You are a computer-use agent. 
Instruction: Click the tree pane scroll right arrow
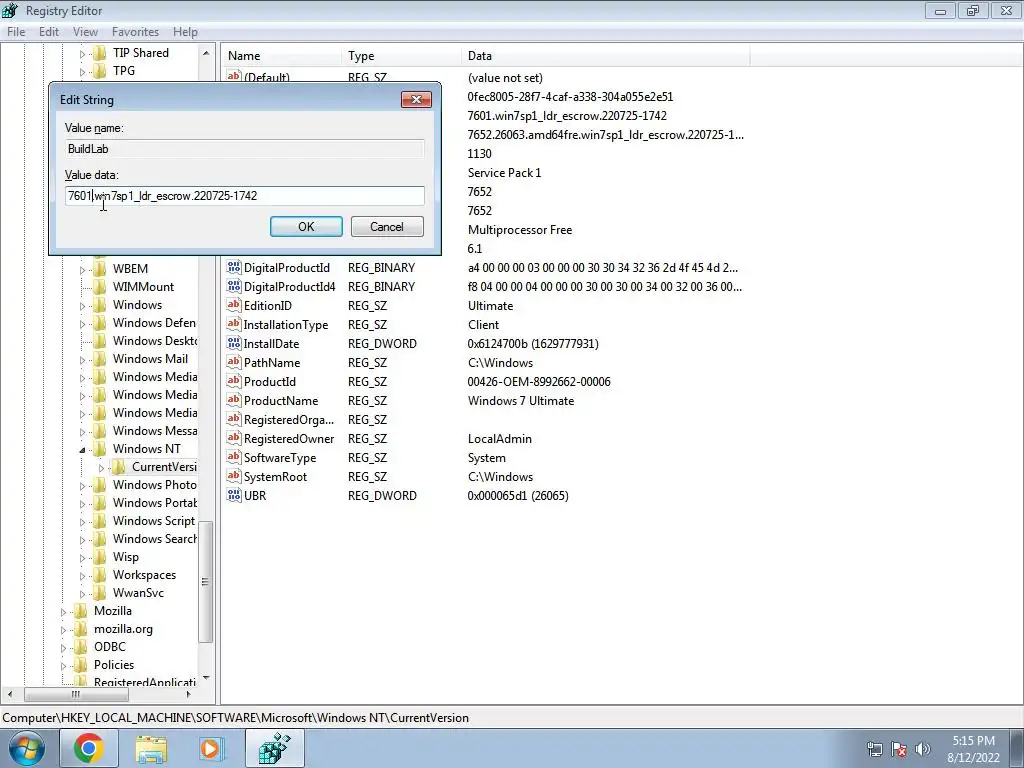coord(189,694)
